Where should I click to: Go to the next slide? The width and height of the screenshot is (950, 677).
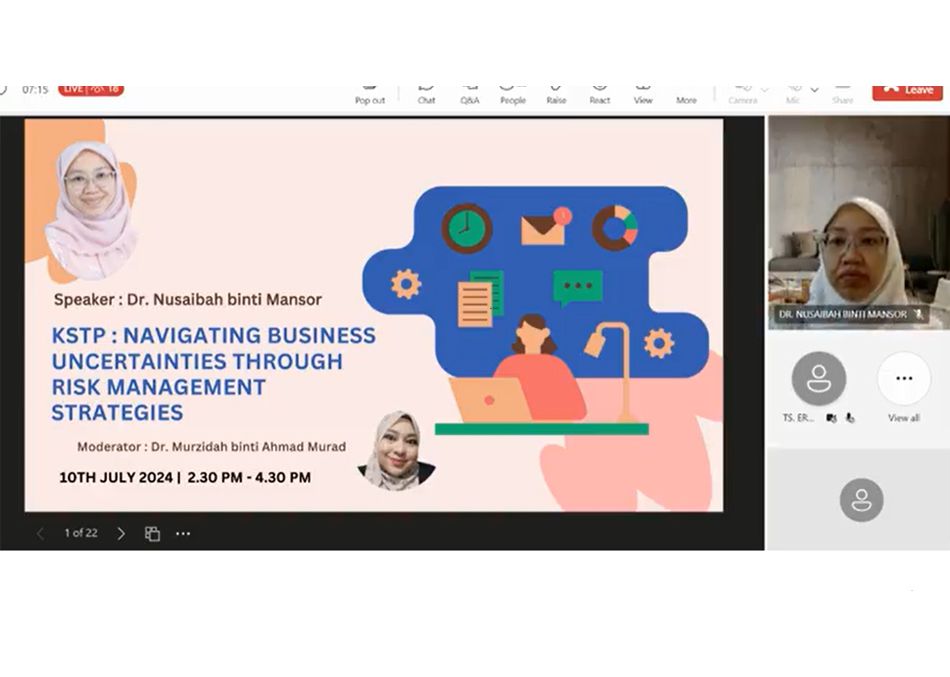click(121, 534)
